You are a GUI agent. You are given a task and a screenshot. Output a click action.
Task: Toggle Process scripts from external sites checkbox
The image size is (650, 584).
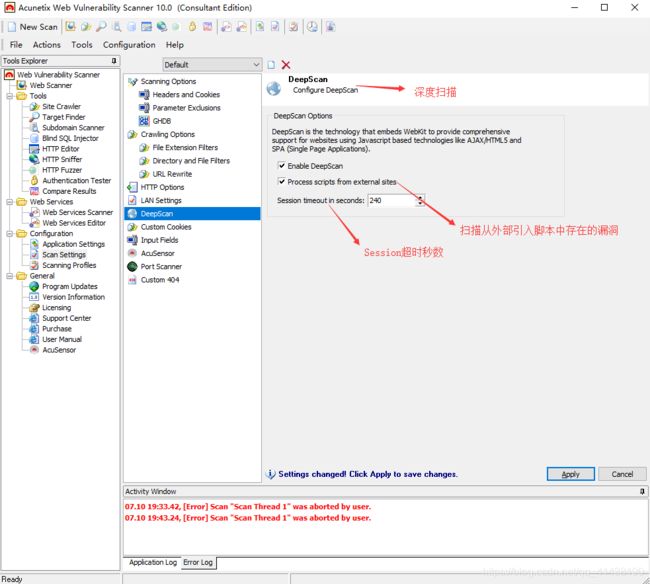(282, 182)
